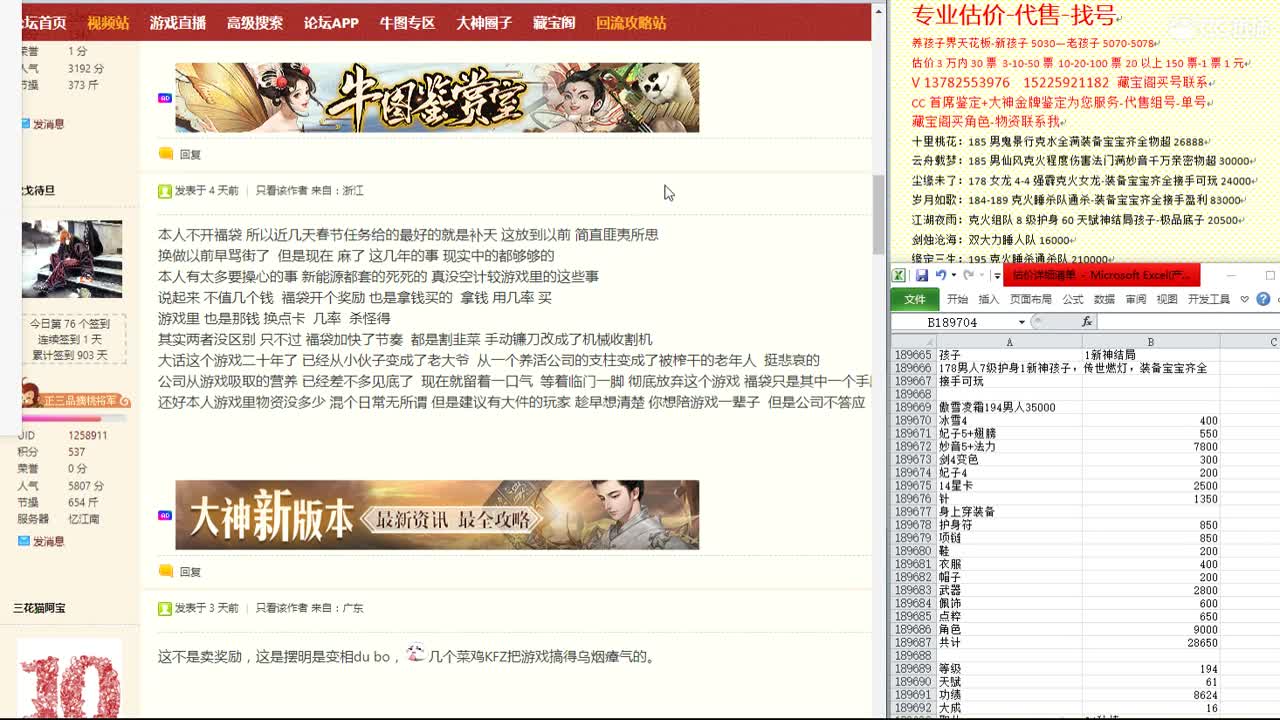Open 藏宝阁 in forum navigation
The height and width of the screenshot is (720, 1280).
(x=554, y=22)
